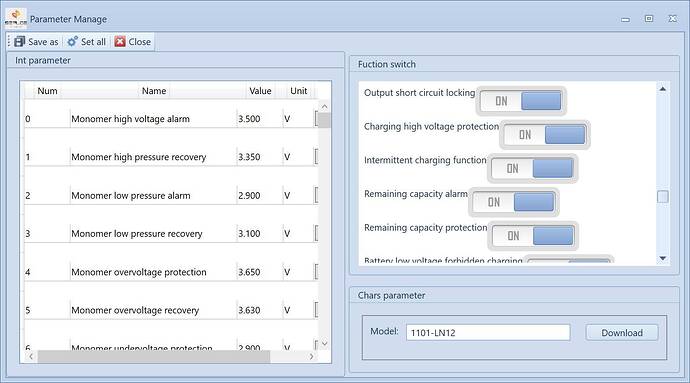Click the Unit column header
Viewport: 690px width, 383px height.
(298, 91)
